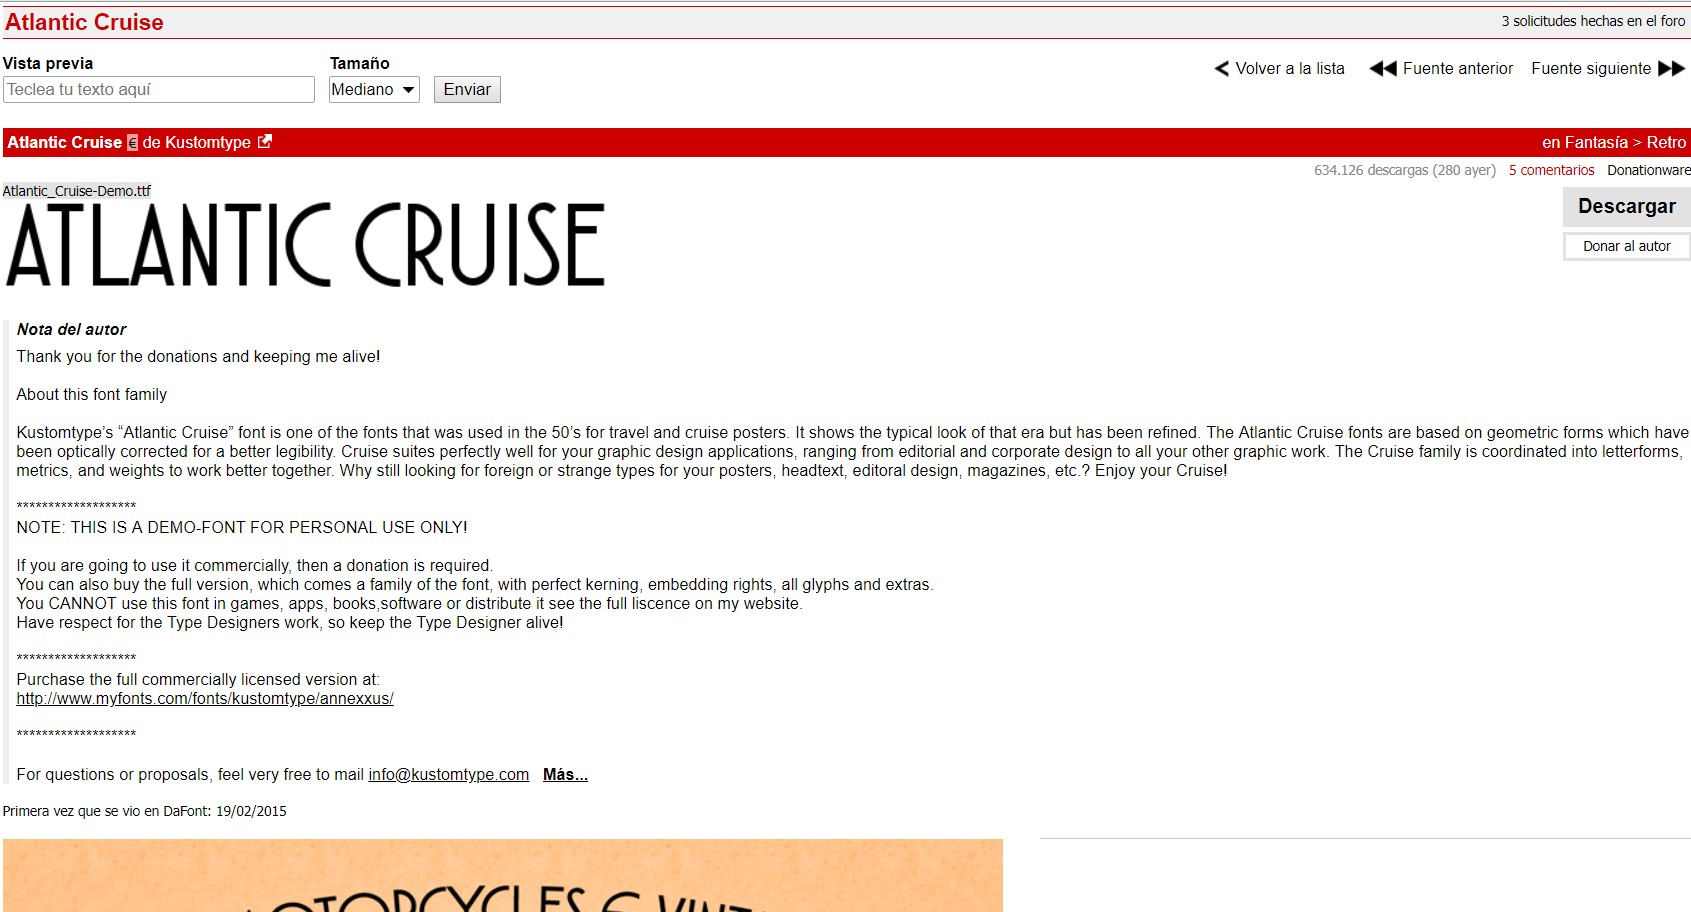Click the Nota del autor heading
The width and height of the screenshot is (1691, 912).
pos(72,329)
